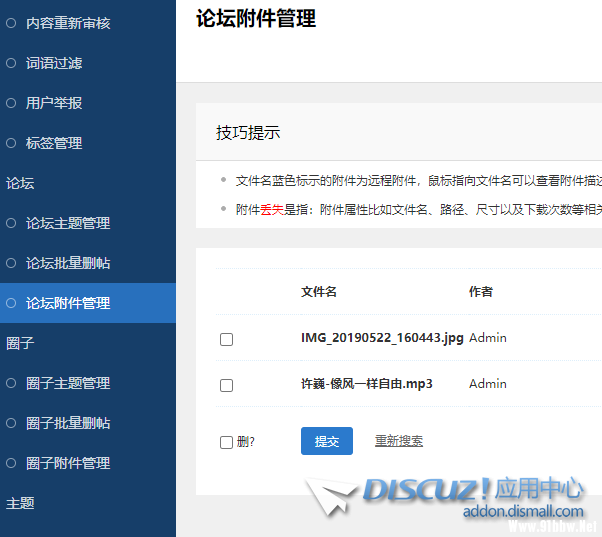The image size is (602, 537).
Task: Open 圈子附件管理 in sidebar
Action: (67, 463)
